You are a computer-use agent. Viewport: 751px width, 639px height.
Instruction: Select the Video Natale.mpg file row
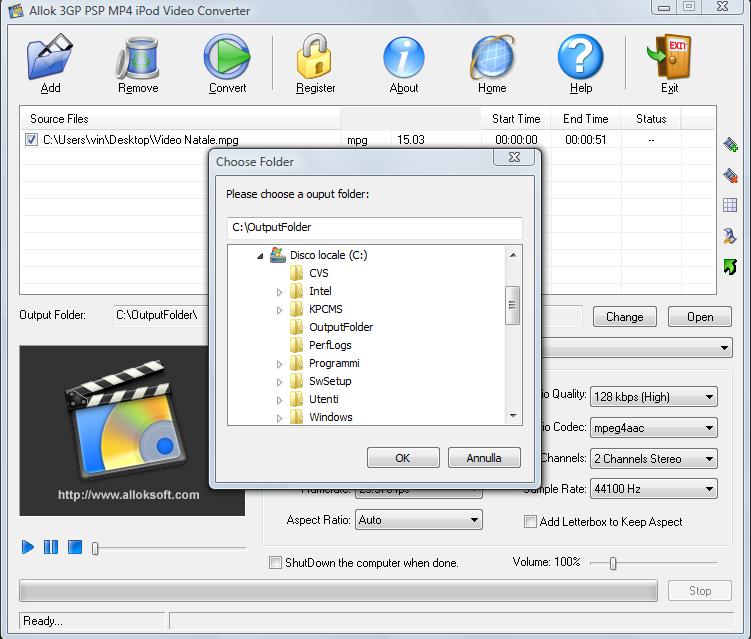click(368, 140)
